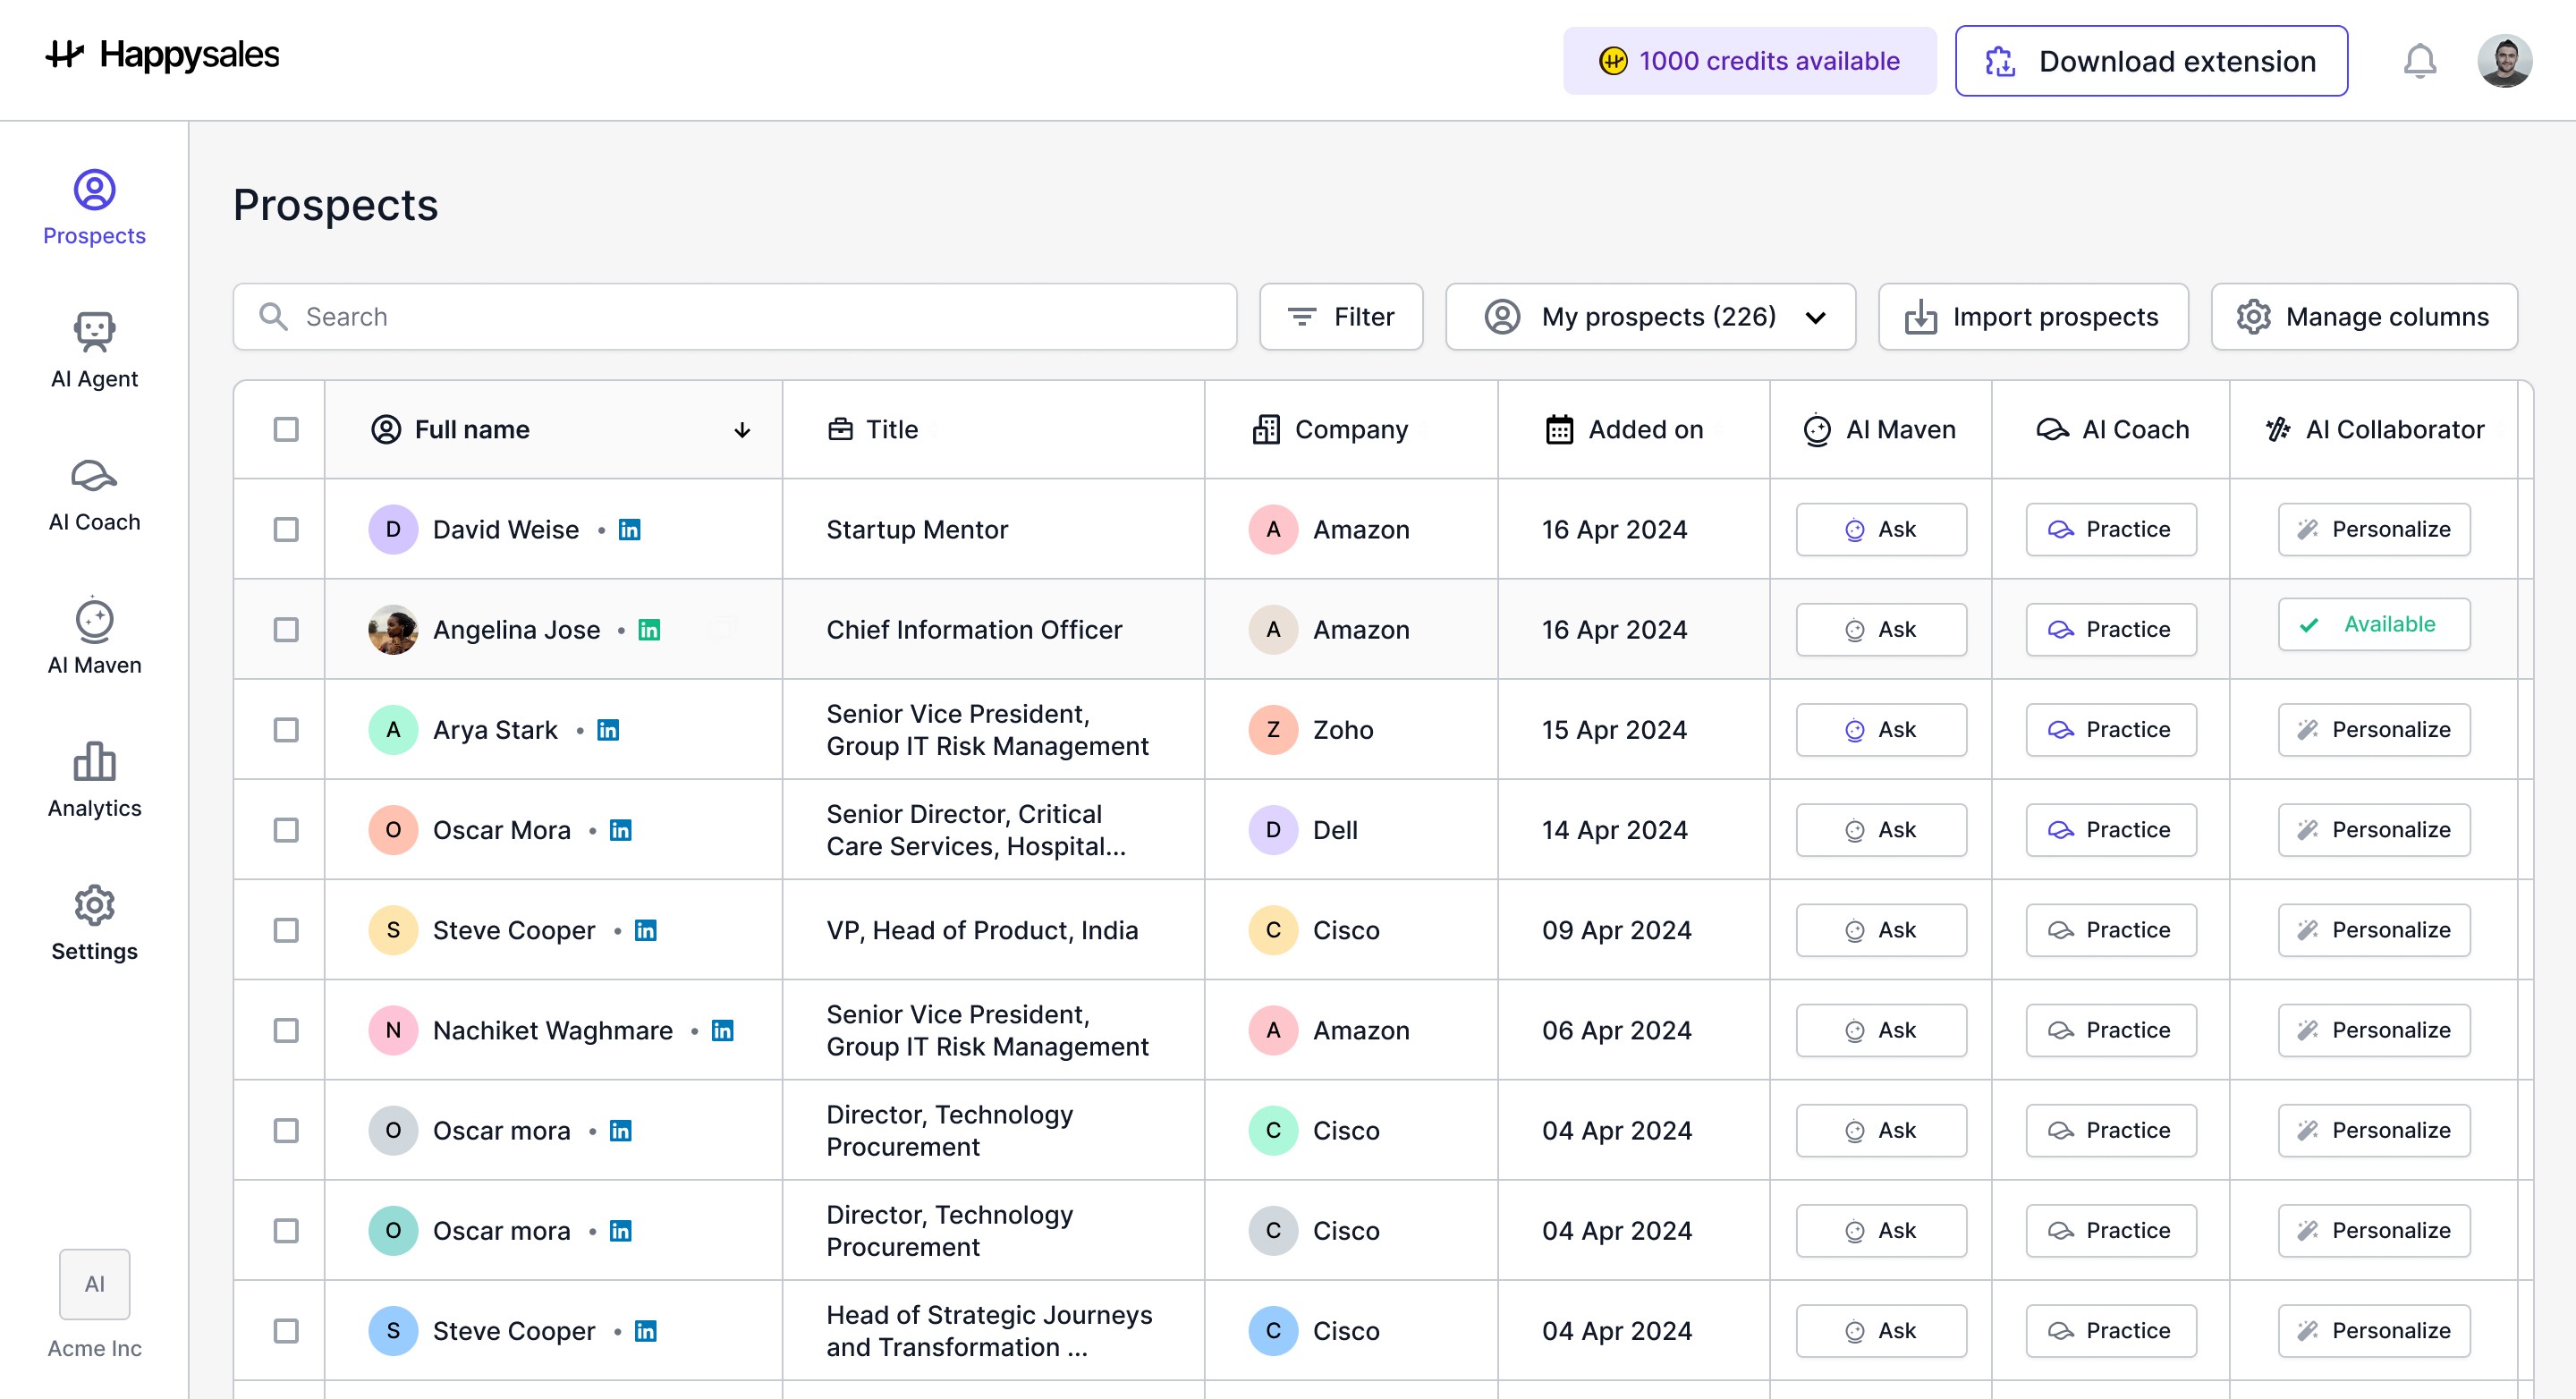The width and height of the screenshot is (2576, 1399).
Task: Open the notifications bell icon
Action: pos(2419,61)
